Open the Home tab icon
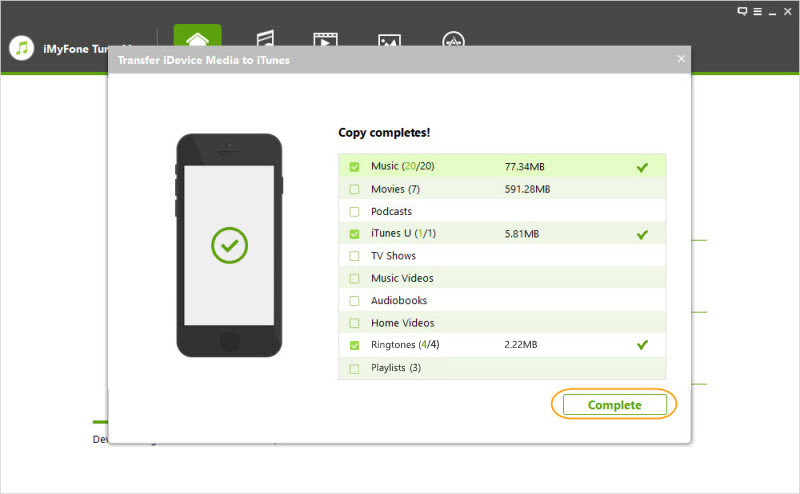Image resolution: width=800 pixels, height=494 pixels. click(197, 35)
